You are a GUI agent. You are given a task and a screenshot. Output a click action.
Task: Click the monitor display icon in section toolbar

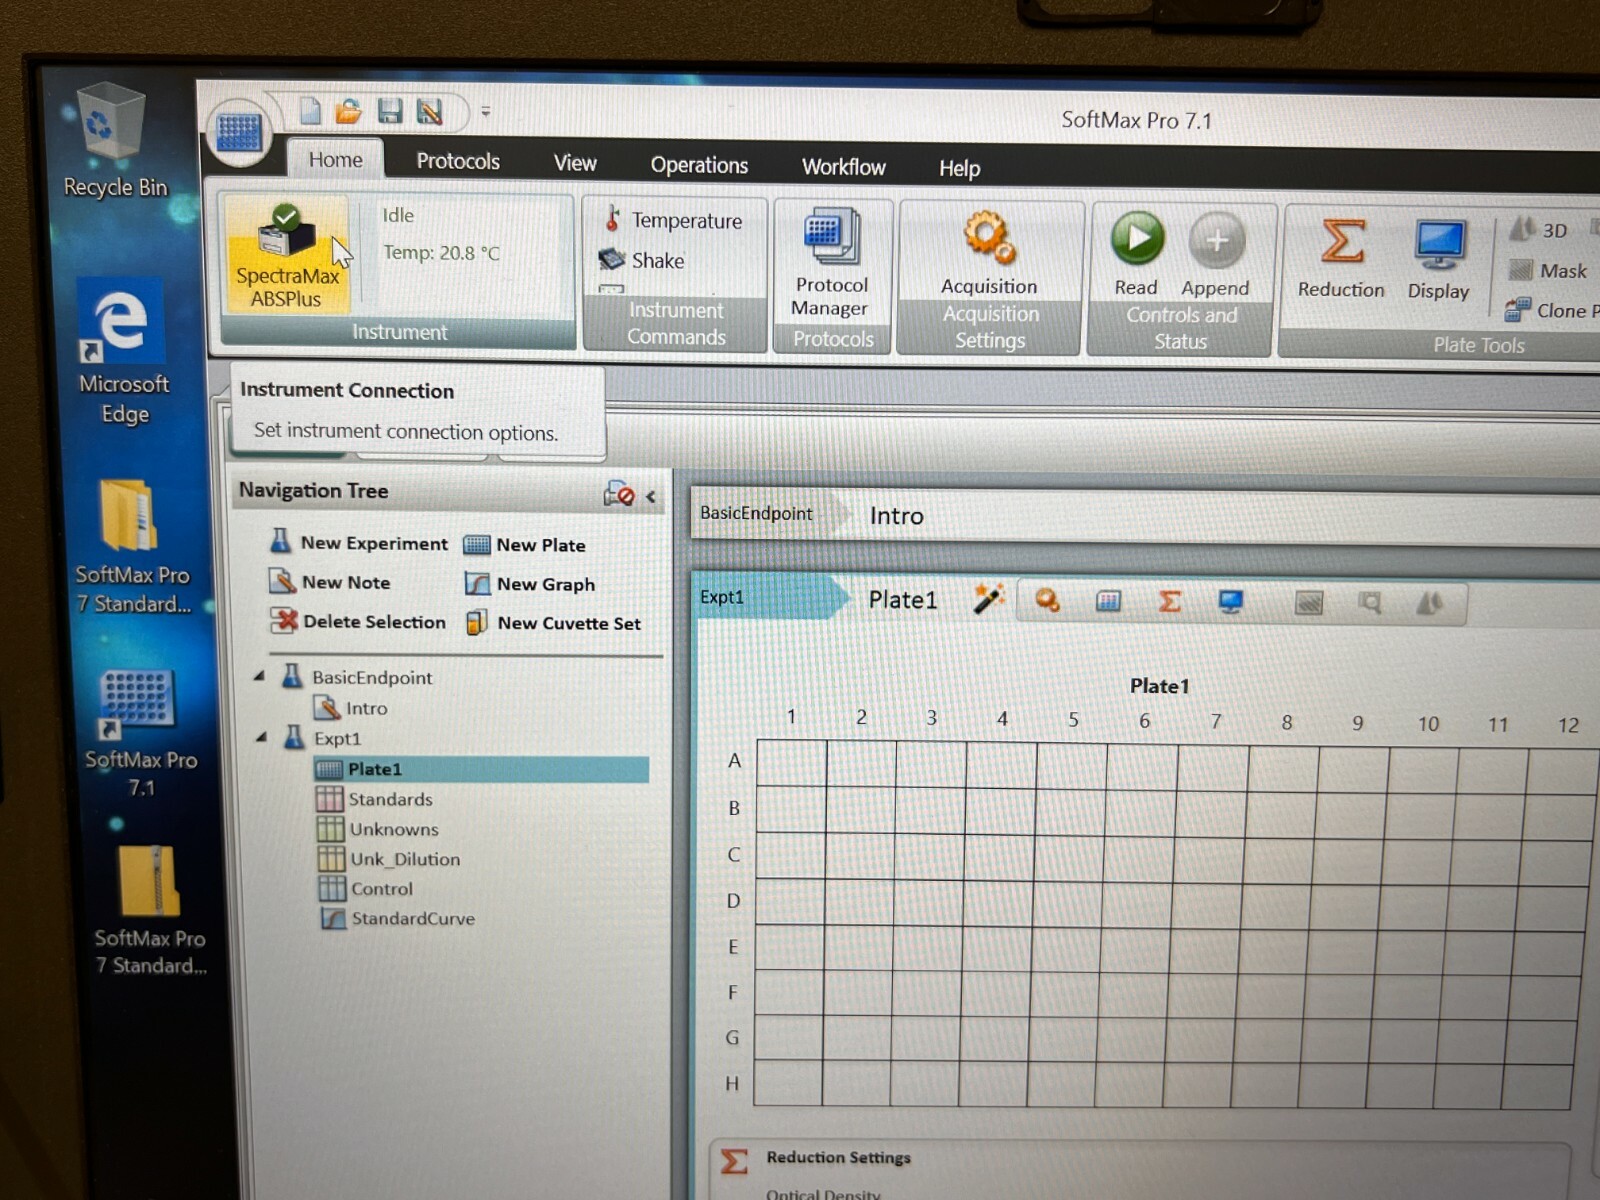1230,601
